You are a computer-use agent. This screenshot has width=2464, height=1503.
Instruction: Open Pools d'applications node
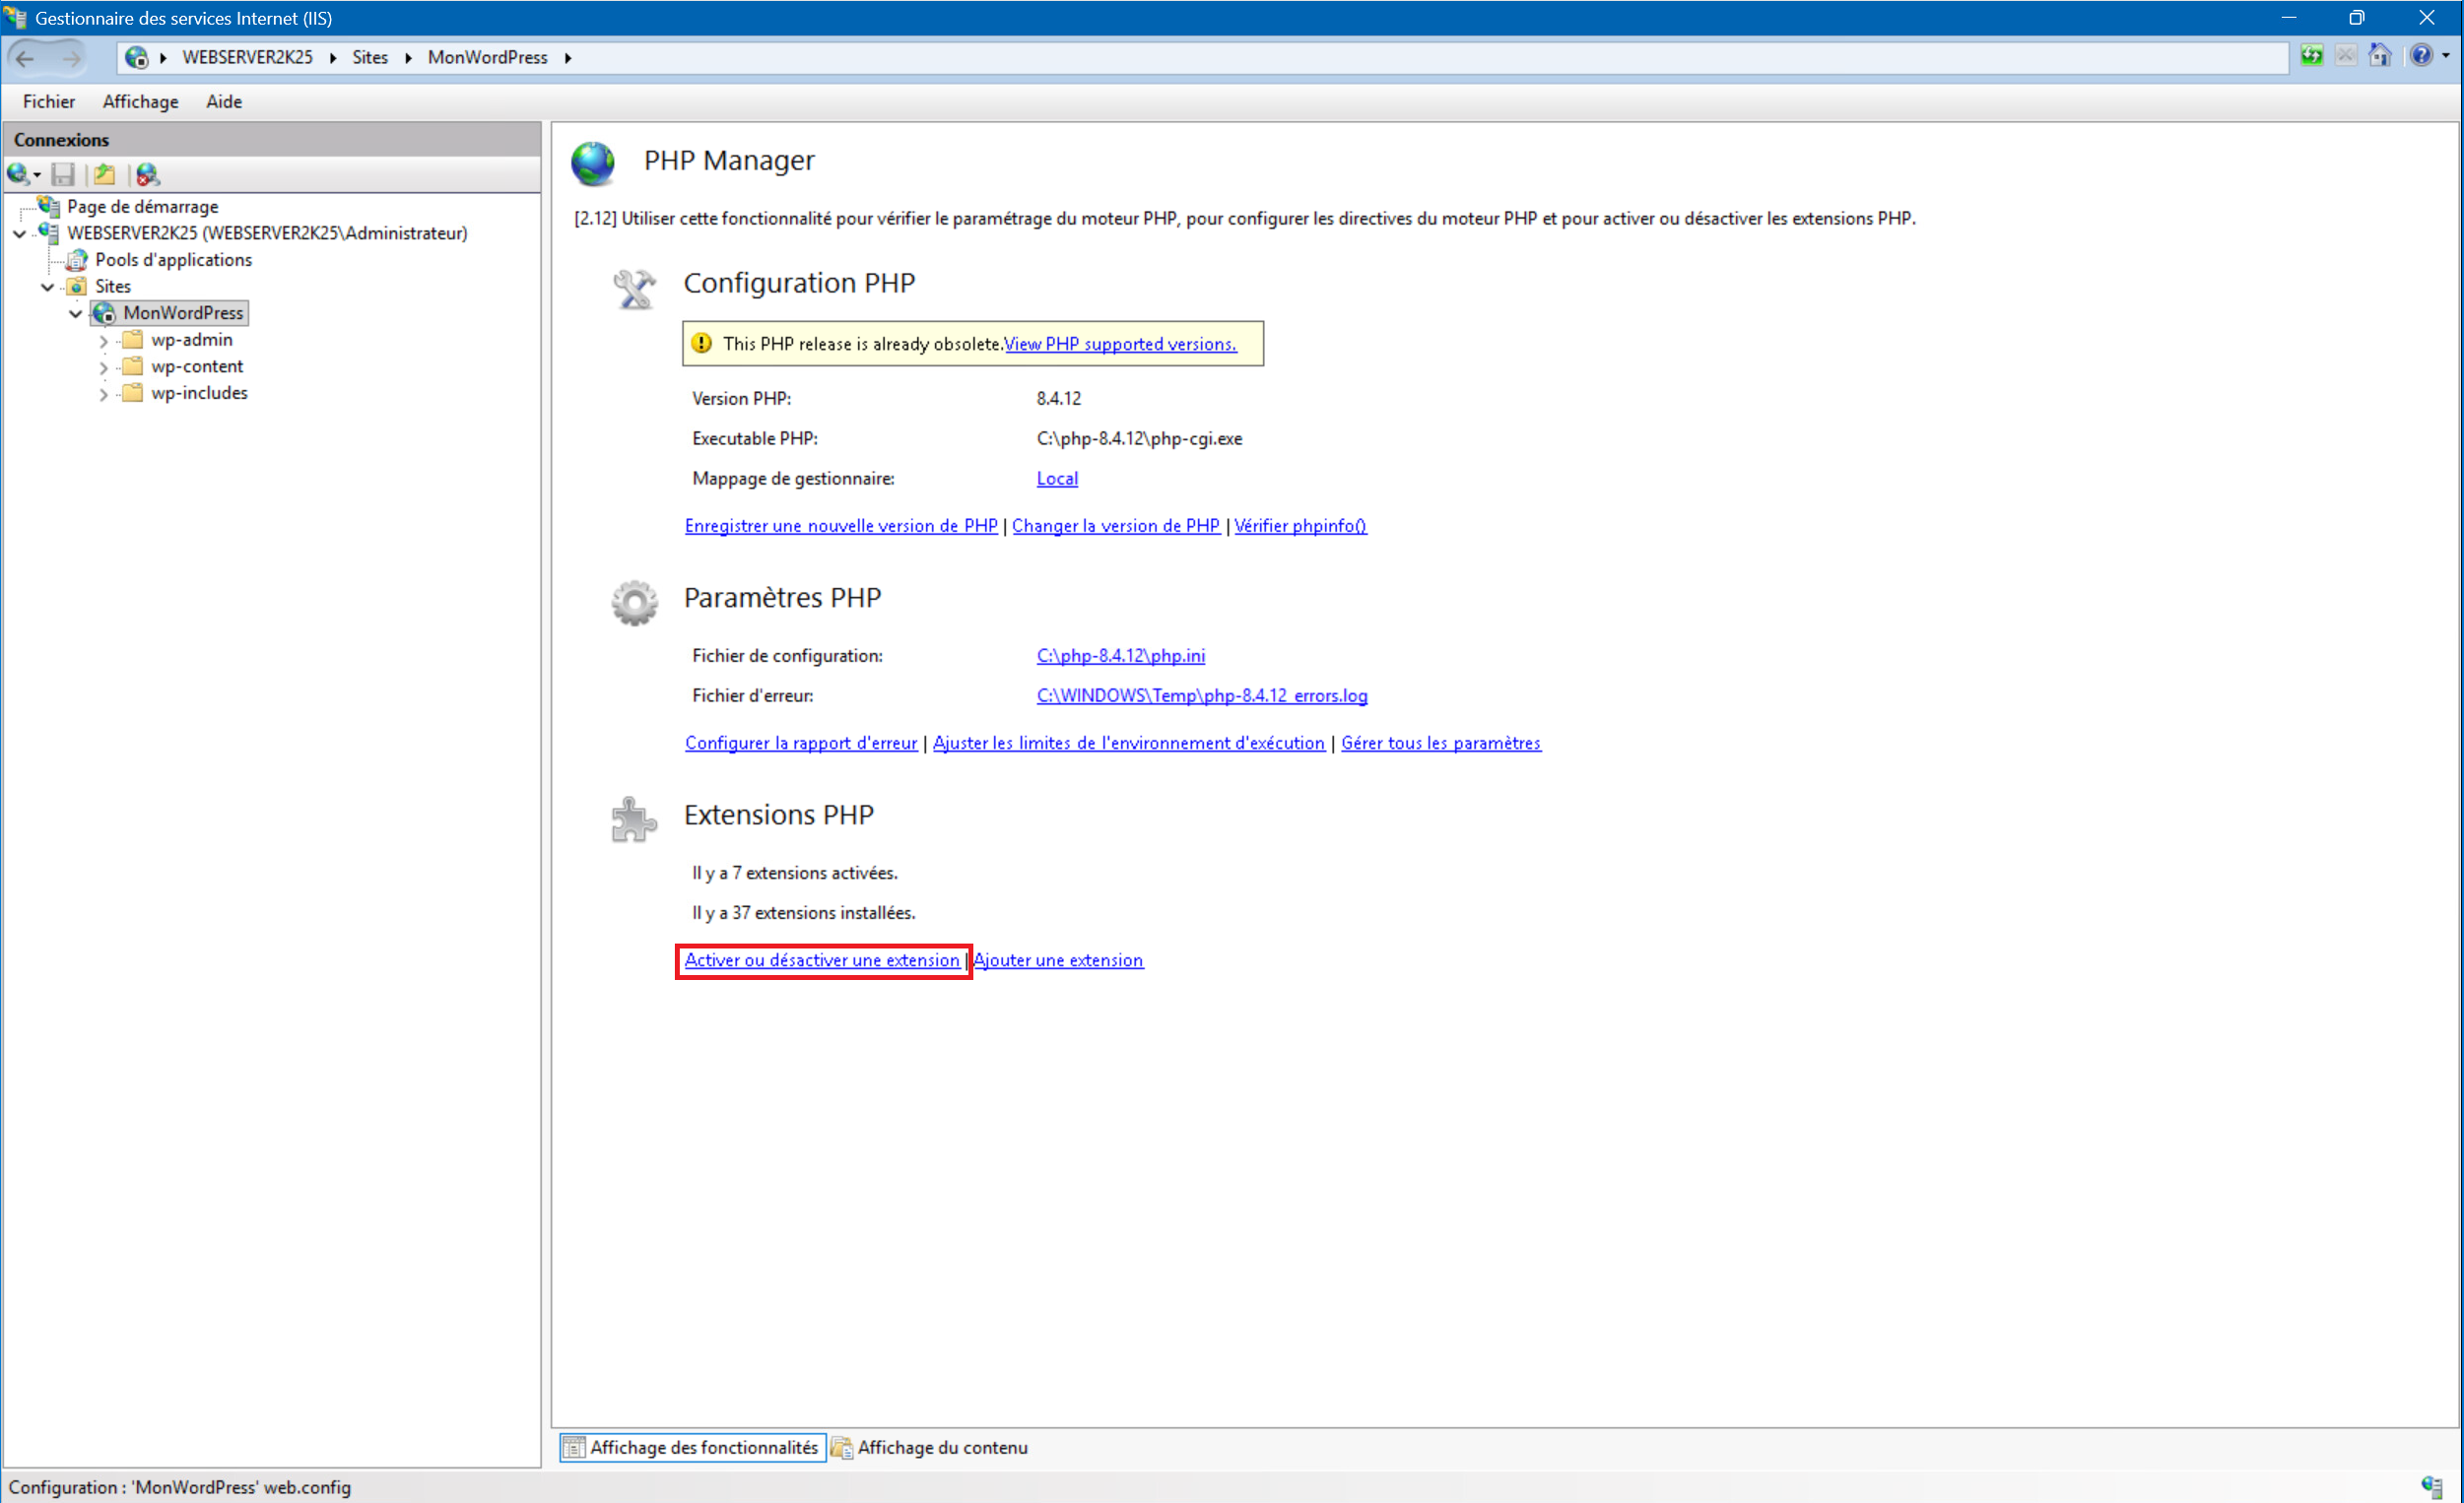pyautogui.click(x=173, y=260)
